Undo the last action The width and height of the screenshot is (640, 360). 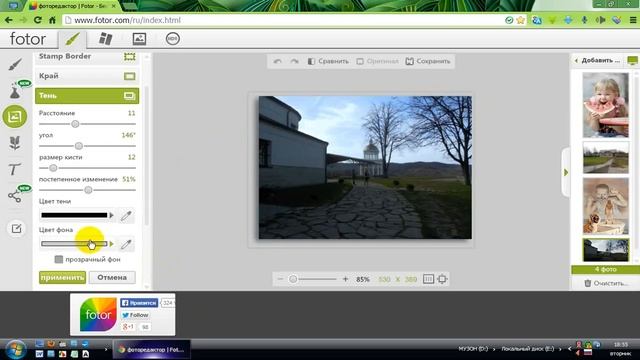tap(278, 61)
